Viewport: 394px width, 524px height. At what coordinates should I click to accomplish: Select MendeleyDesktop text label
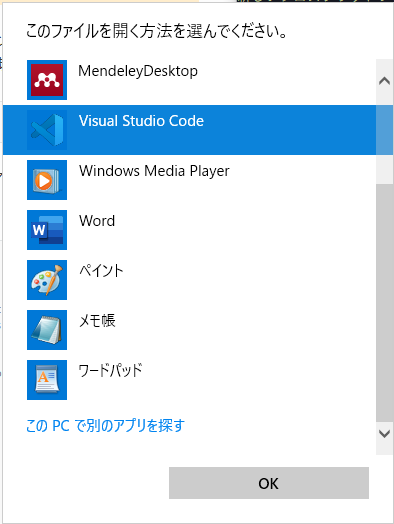pos(138,71)
